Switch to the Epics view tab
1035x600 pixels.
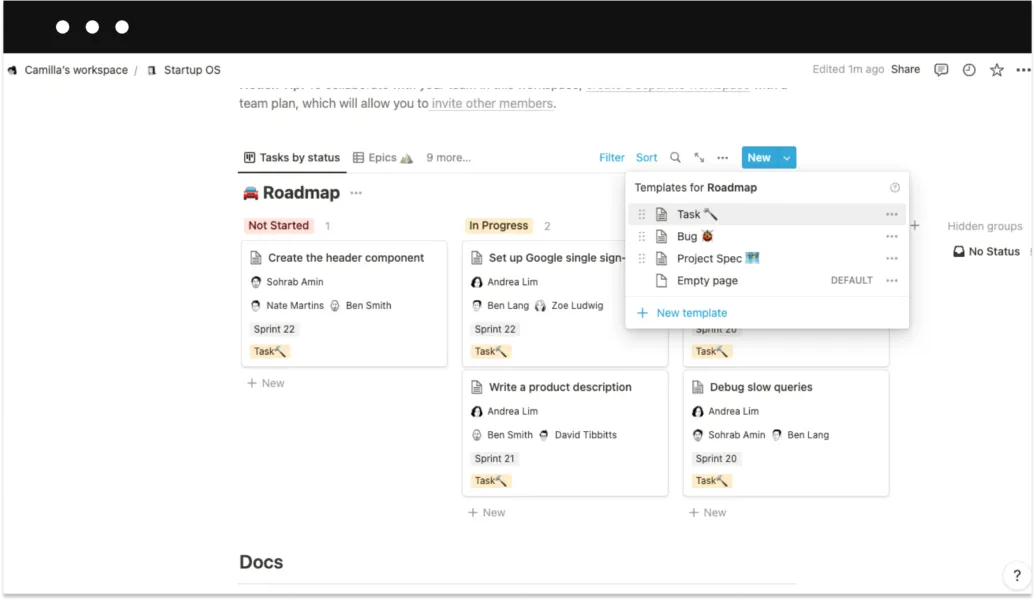[383, 158]
